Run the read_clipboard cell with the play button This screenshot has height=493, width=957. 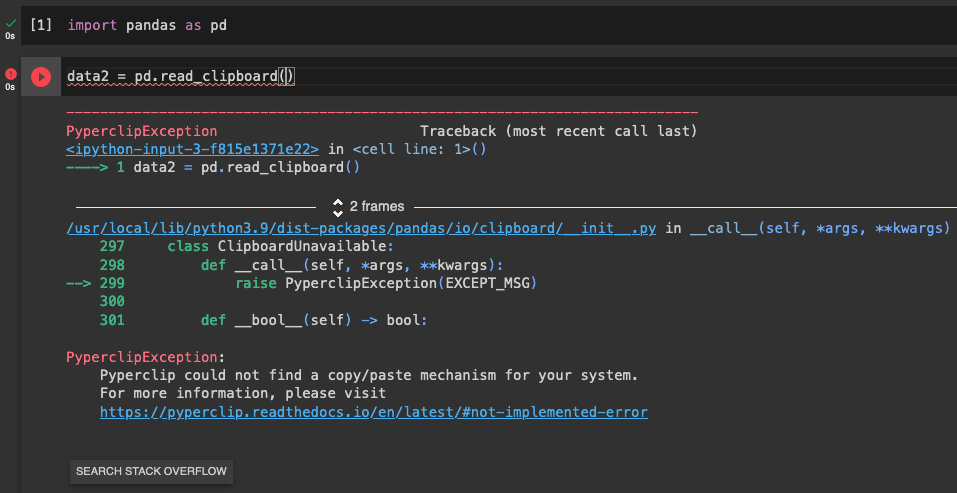[x=41, y=77]
